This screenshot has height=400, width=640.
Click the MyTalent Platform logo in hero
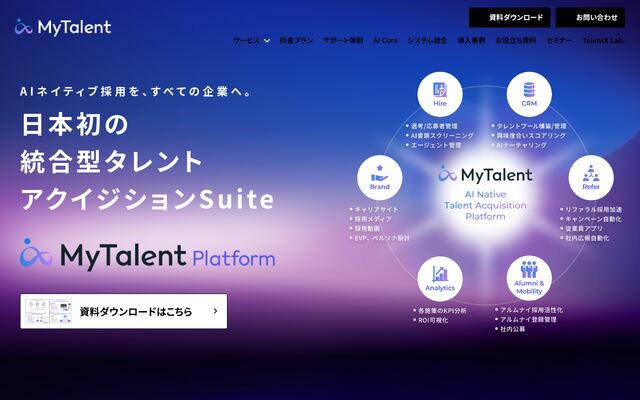point(147,254)
